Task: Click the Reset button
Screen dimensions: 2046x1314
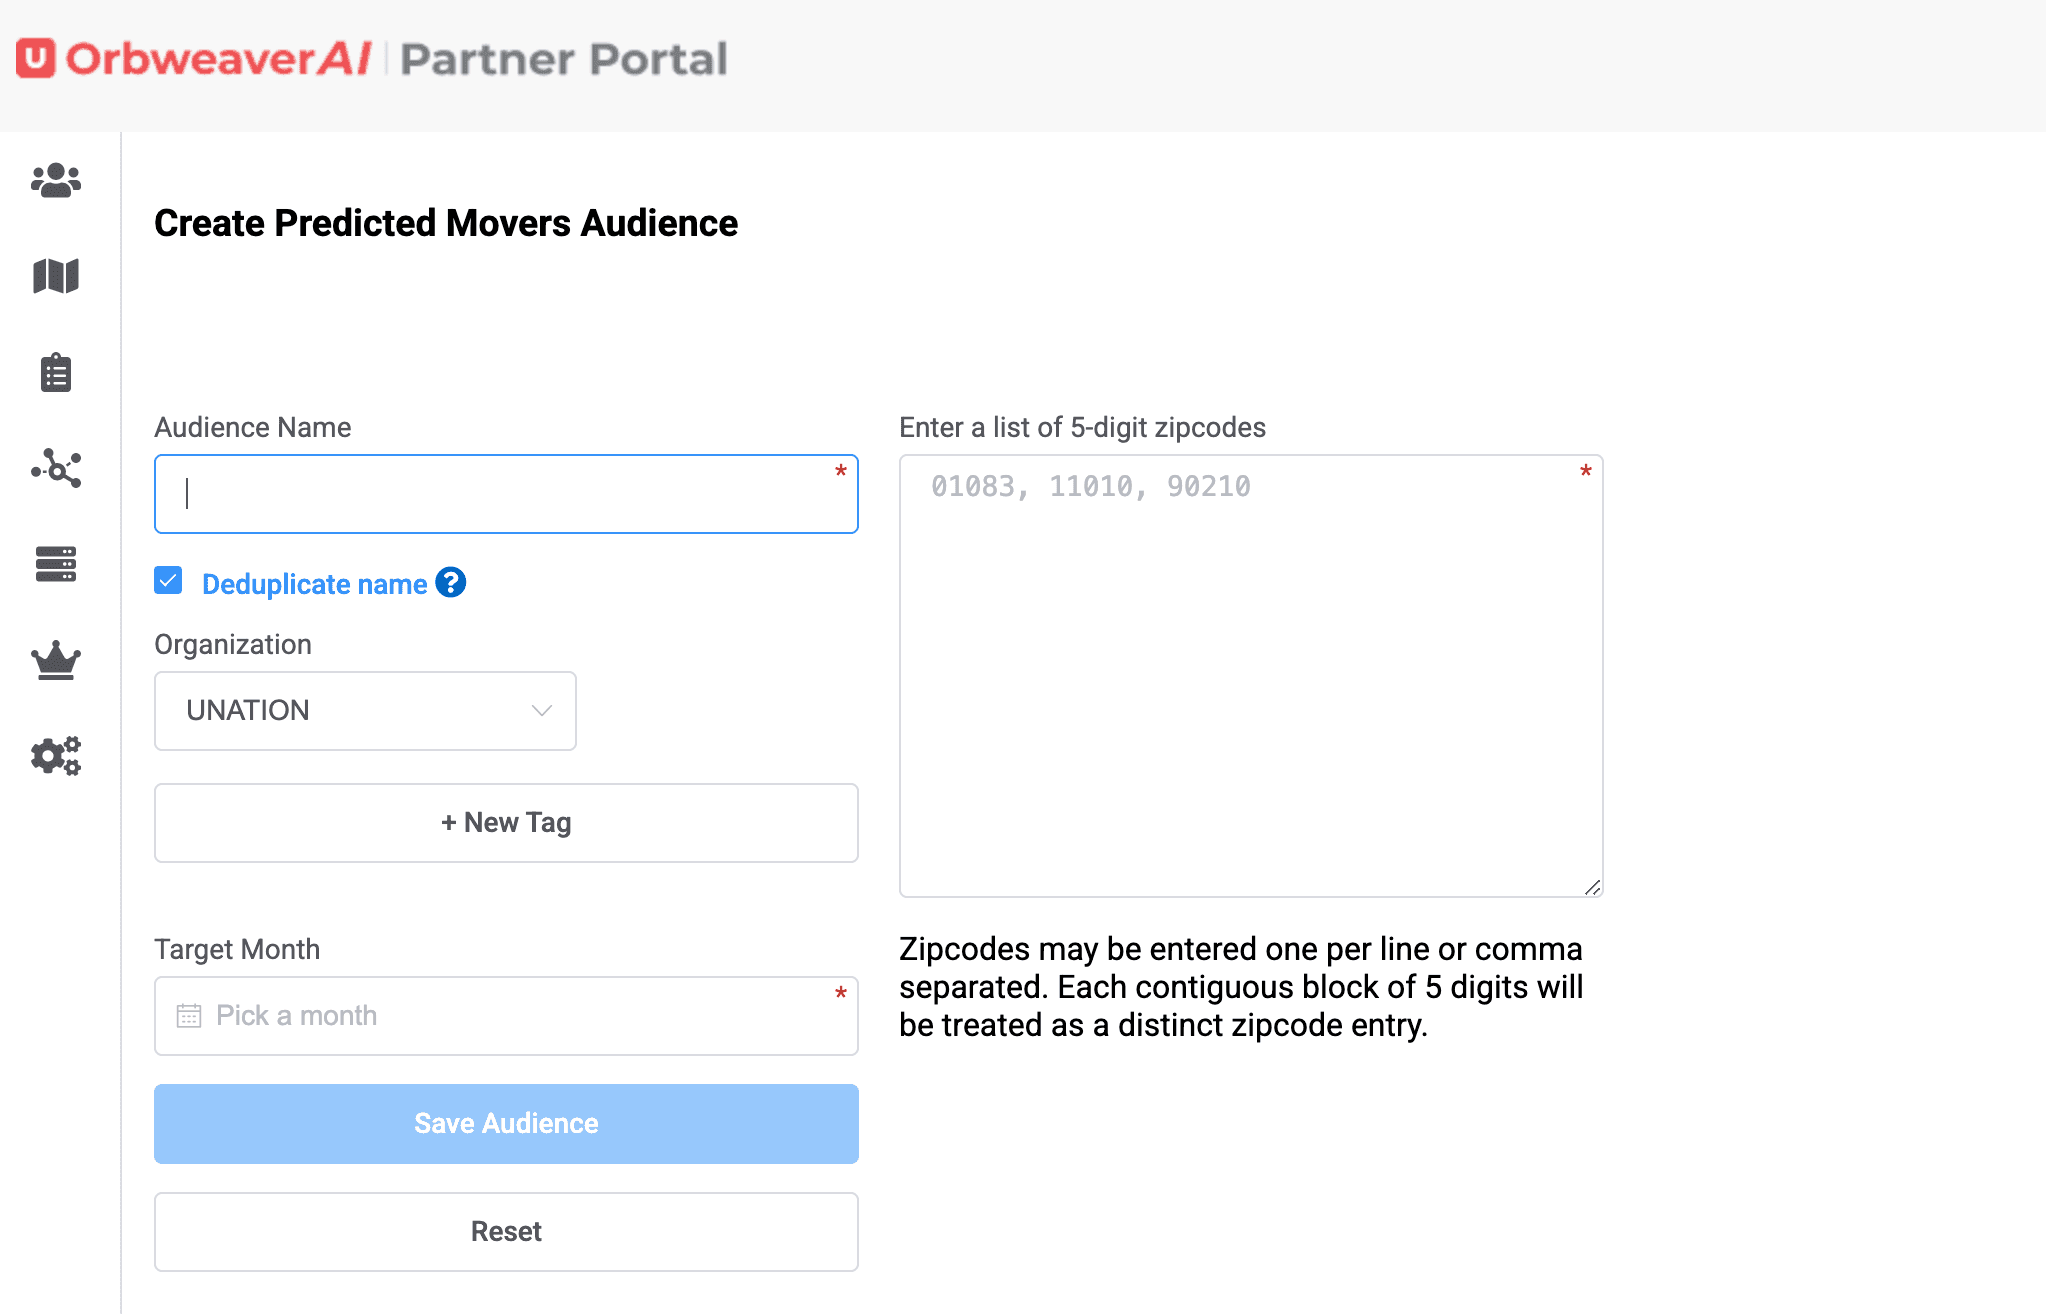Action: 506,1232
